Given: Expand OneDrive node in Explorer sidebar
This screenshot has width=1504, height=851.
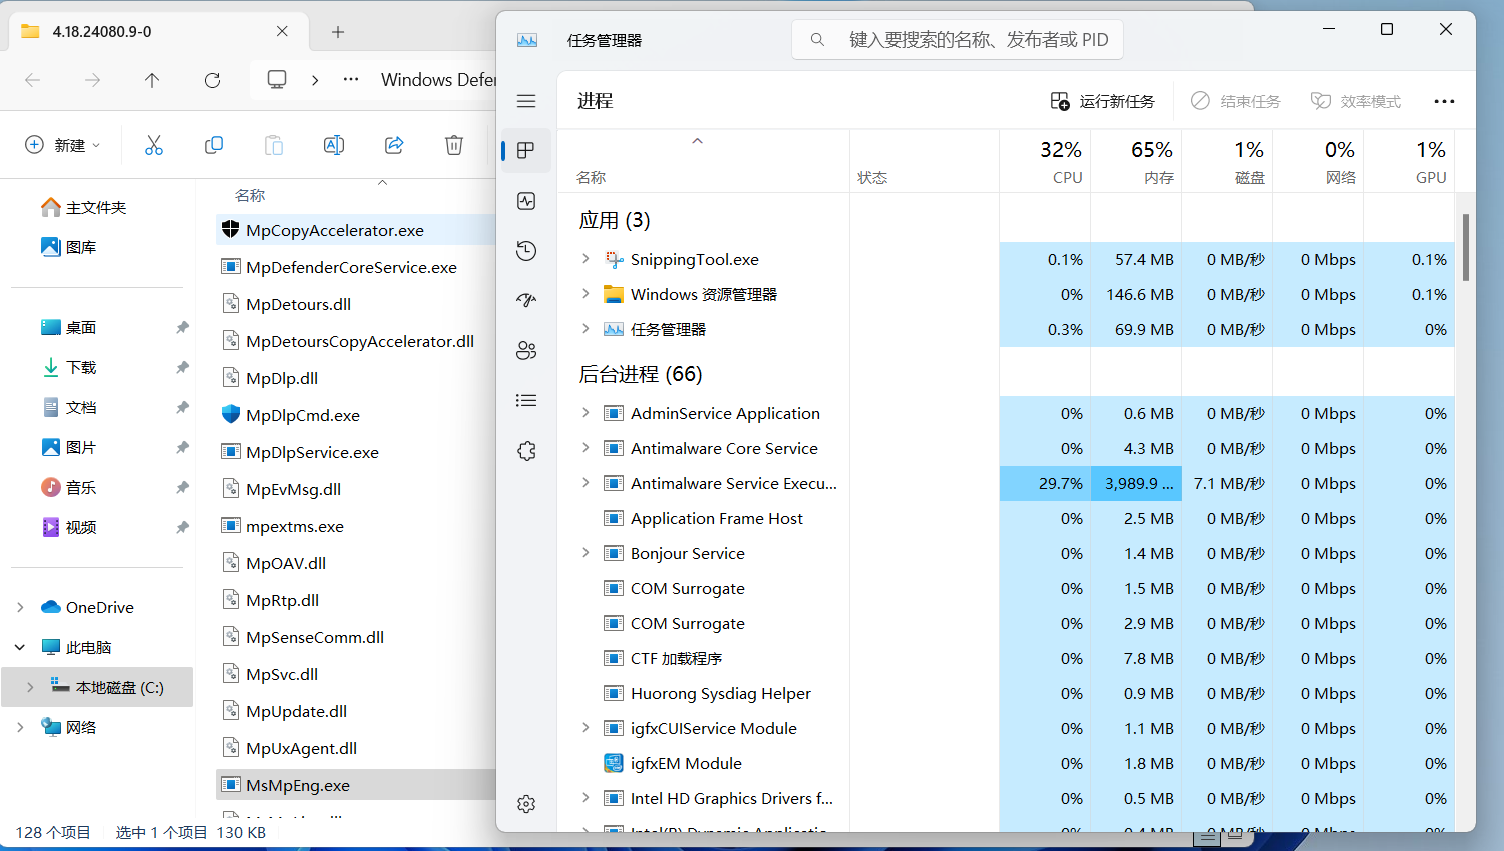Looking at the screenshot, I should pyautogui.click(x=20, y=607).
